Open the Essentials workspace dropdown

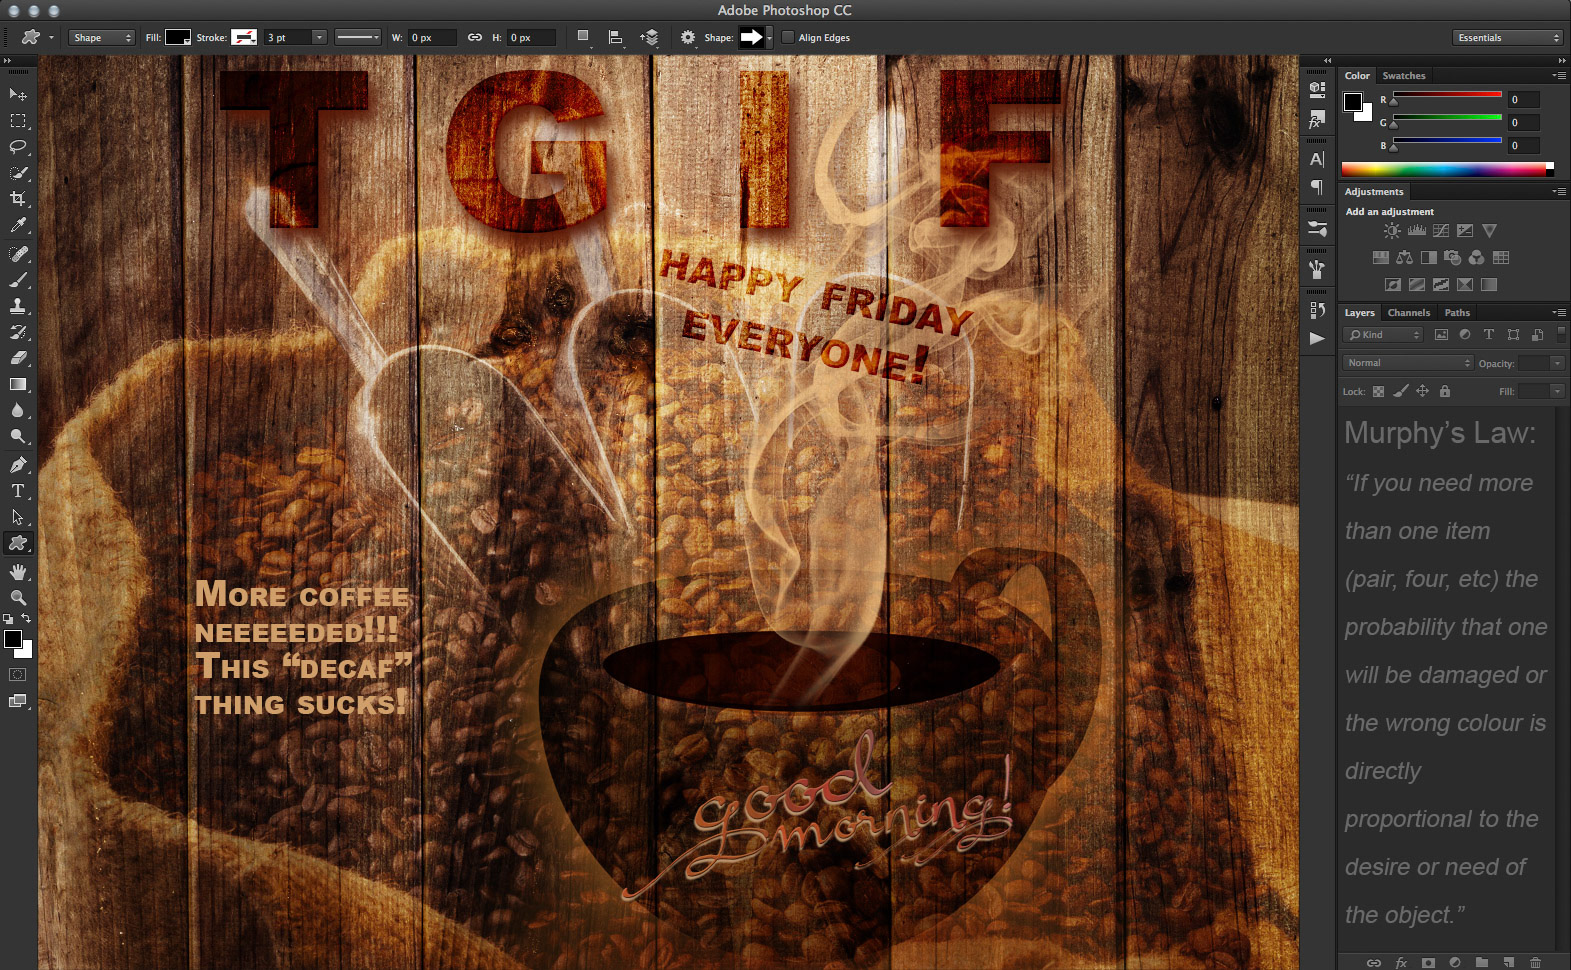click(1507, 38)
